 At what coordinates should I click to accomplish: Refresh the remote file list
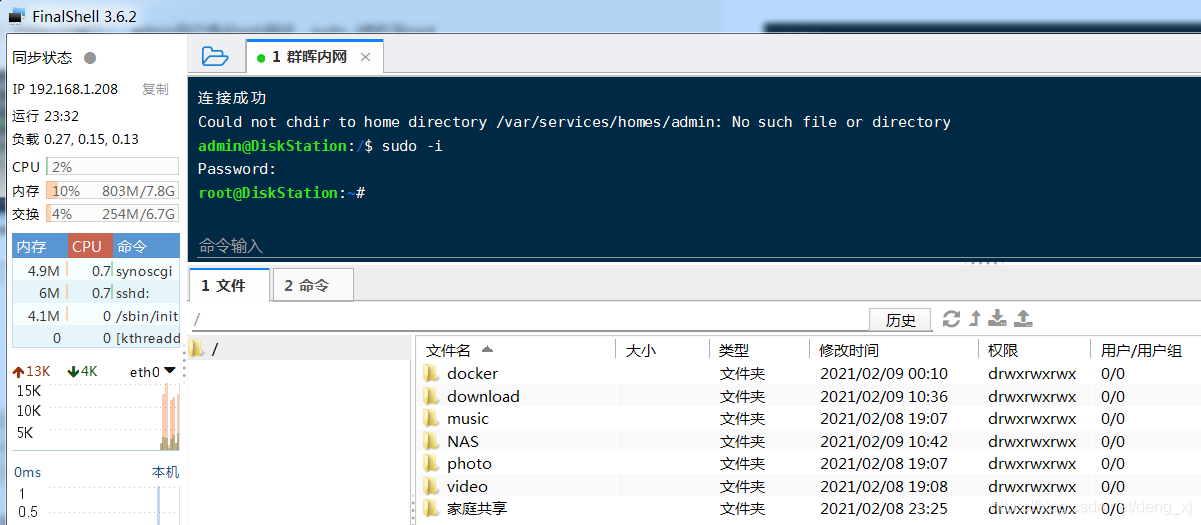tap(951, 319)
